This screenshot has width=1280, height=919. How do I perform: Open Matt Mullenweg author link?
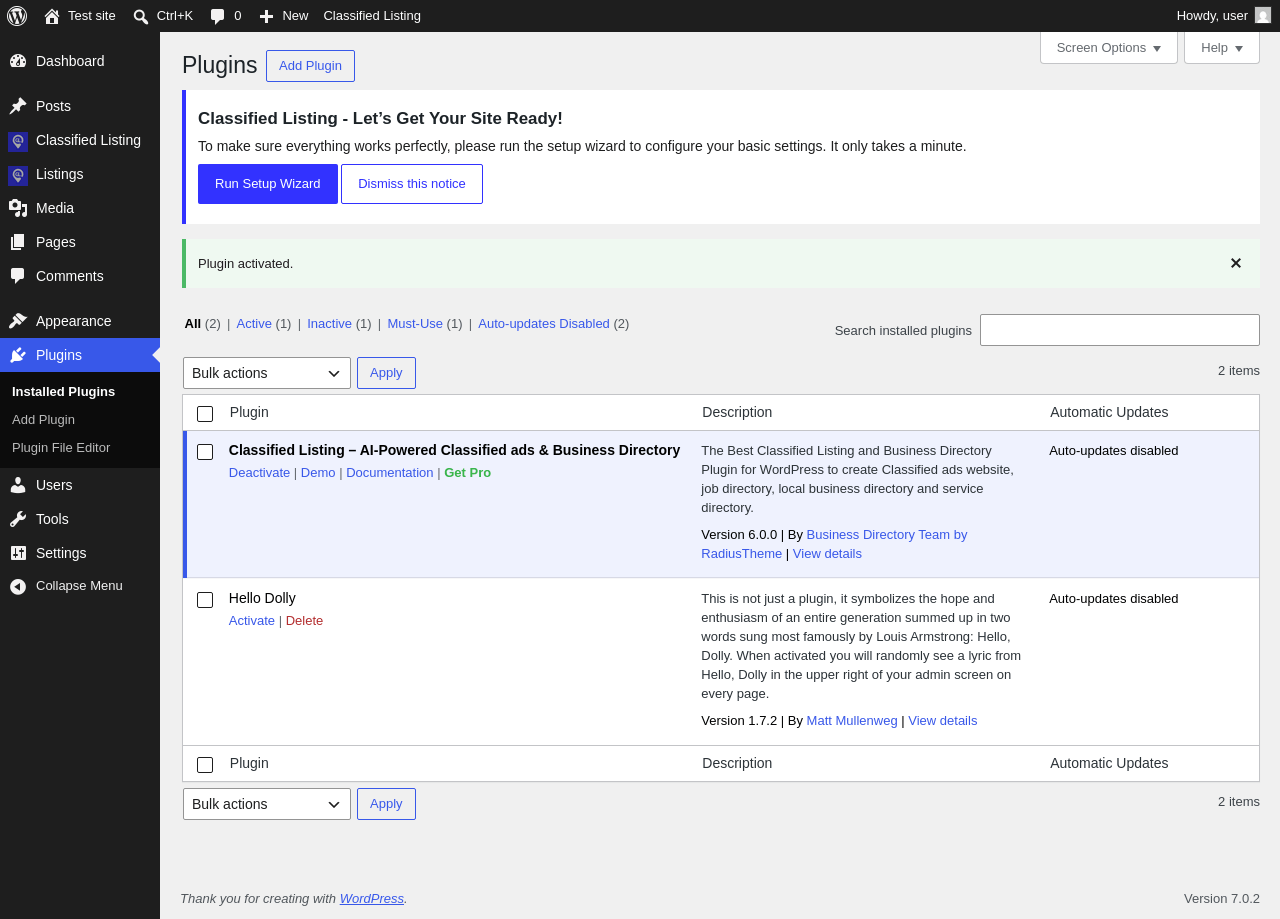[852, 721]
